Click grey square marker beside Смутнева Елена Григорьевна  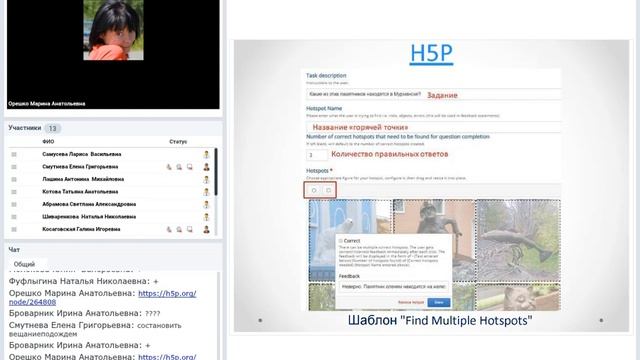(x=14, y=167)
